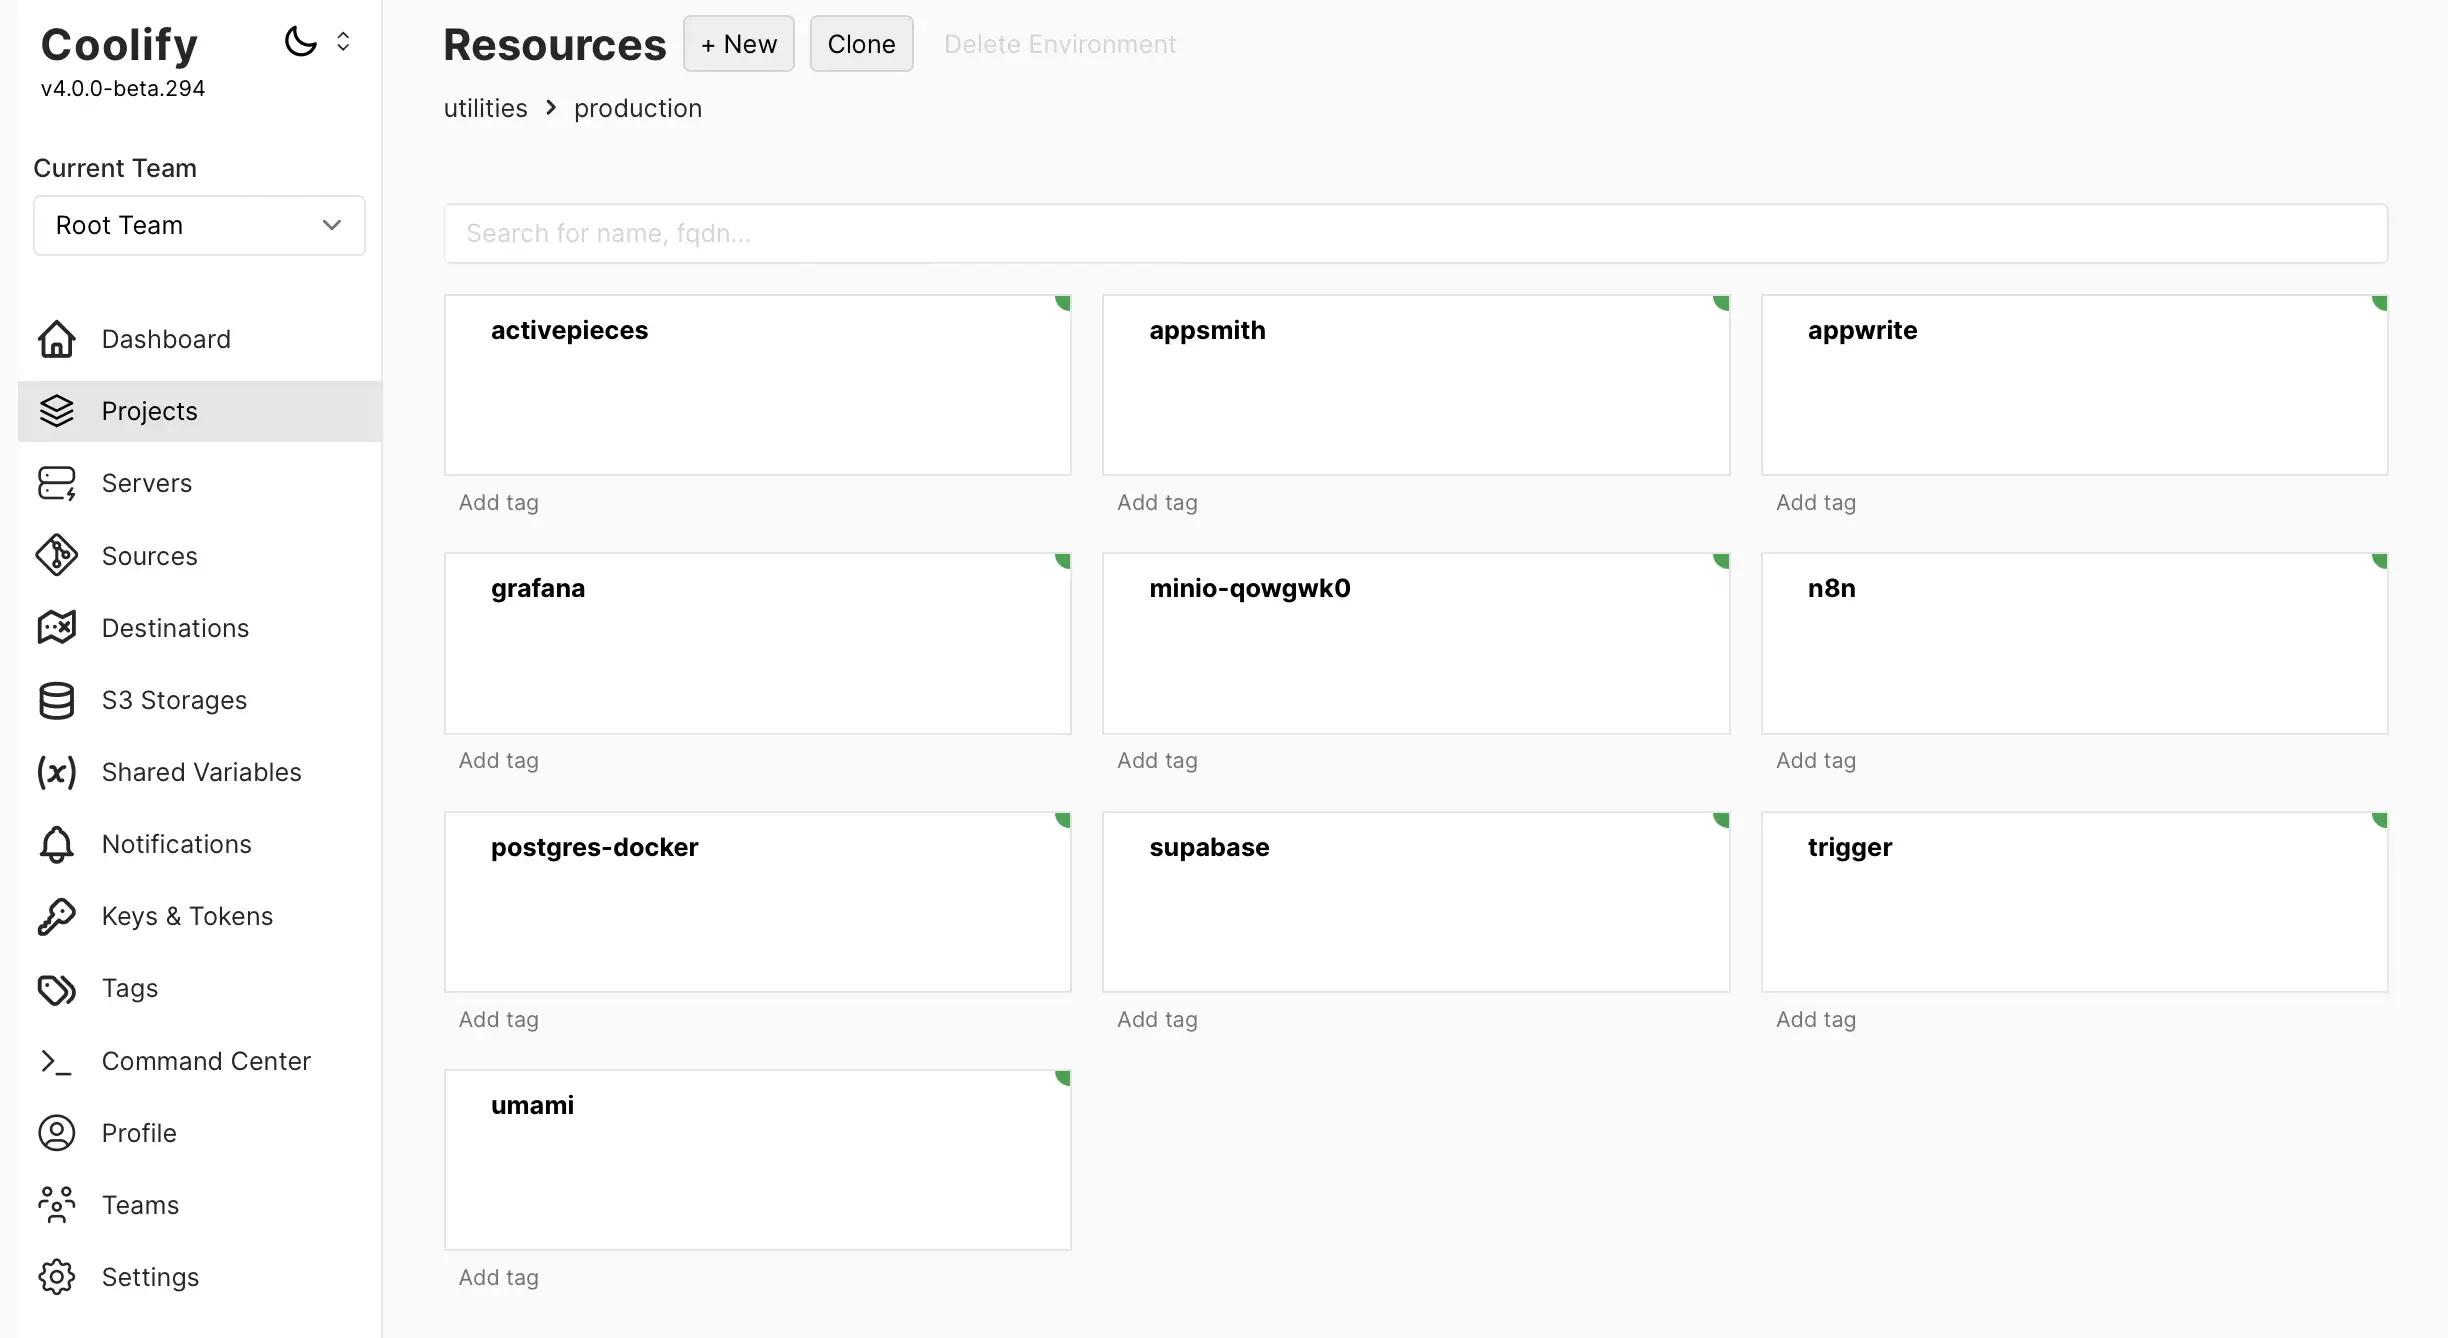2448x1338 pixels.
Task: Click the Destinations map icon
Action: (57, 628)
